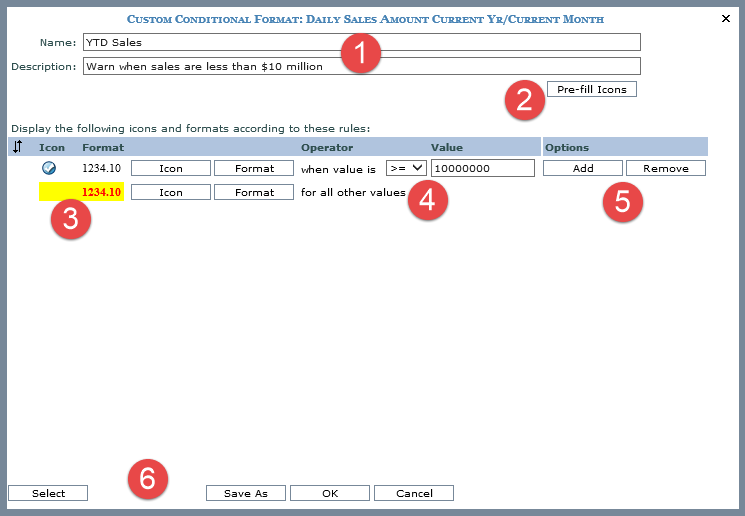The height and width of the screenshot is (516, 745).
Task: Open Icon picker for the 'when value is' rule
Action: pos(170,168)
